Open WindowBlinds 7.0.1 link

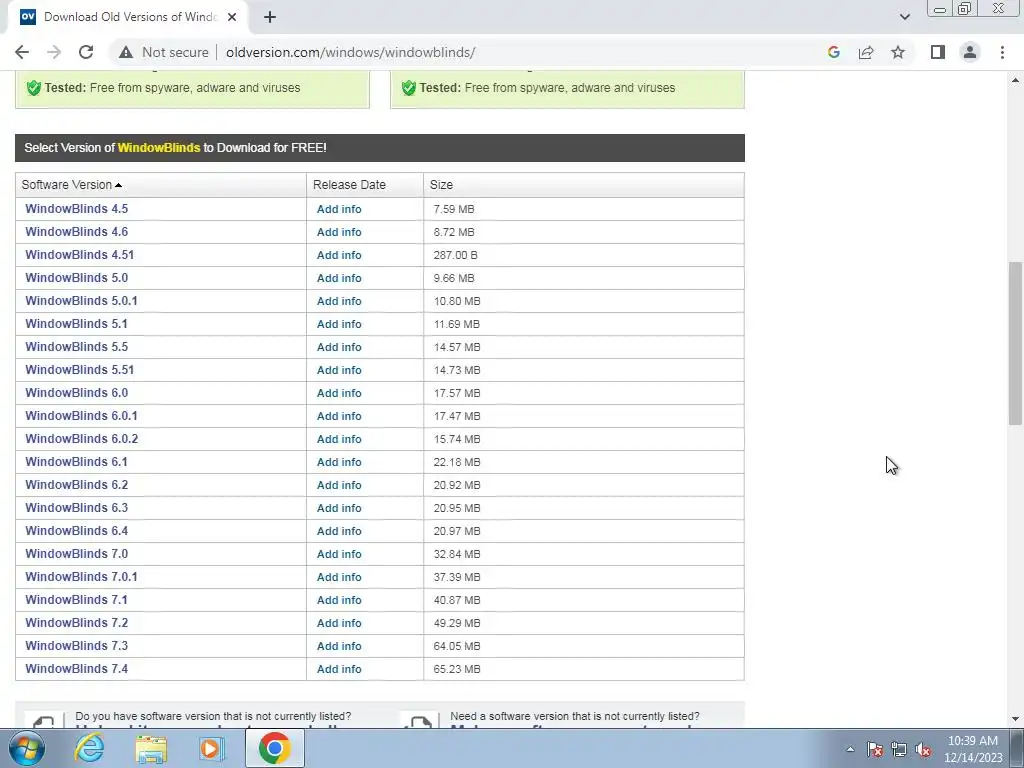[81, 577]
